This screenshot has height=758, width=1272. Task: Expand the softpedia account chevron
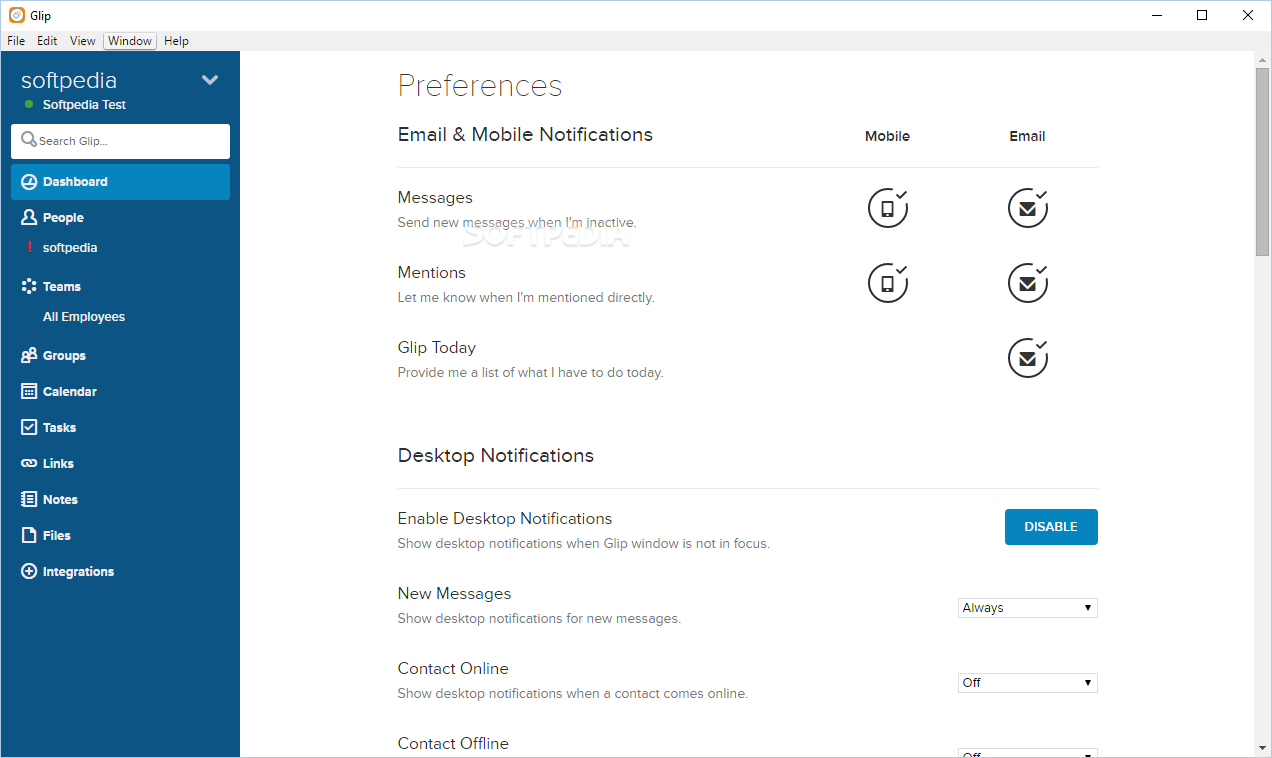coord(210,80)
